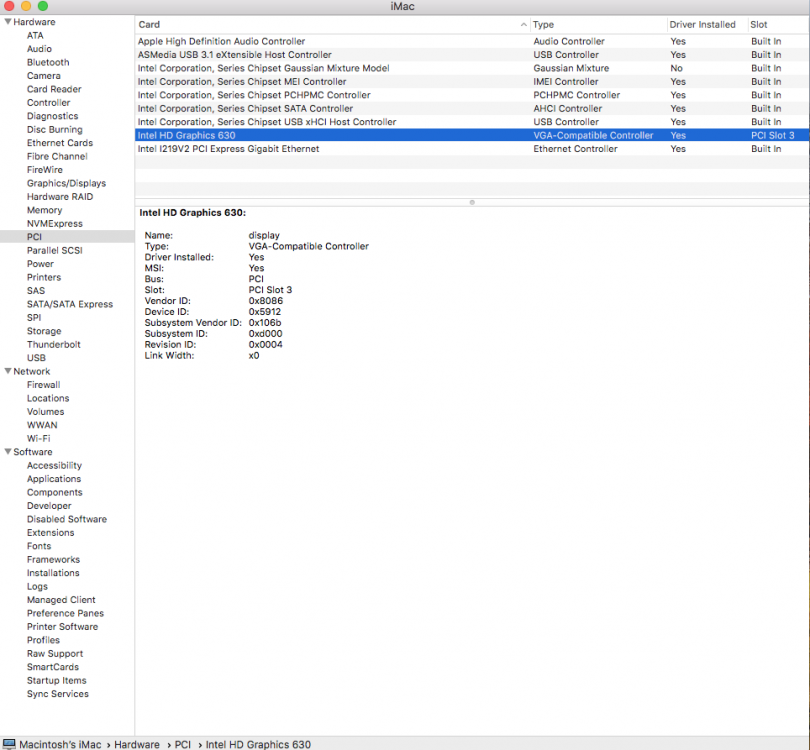
Task: Open Wi-Fi network section
Action: [x=39, y=438]
